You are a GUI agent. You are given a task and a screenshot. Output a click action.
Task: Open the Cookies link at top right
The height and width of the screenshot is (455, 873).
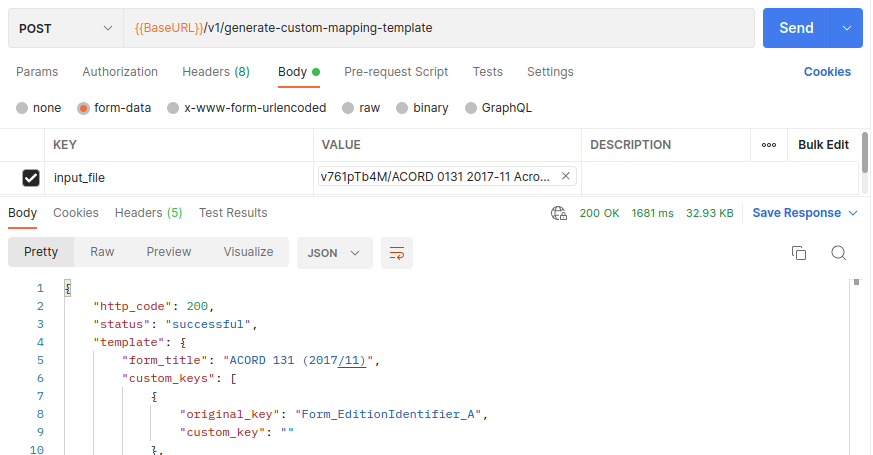[x=827, y=72]
